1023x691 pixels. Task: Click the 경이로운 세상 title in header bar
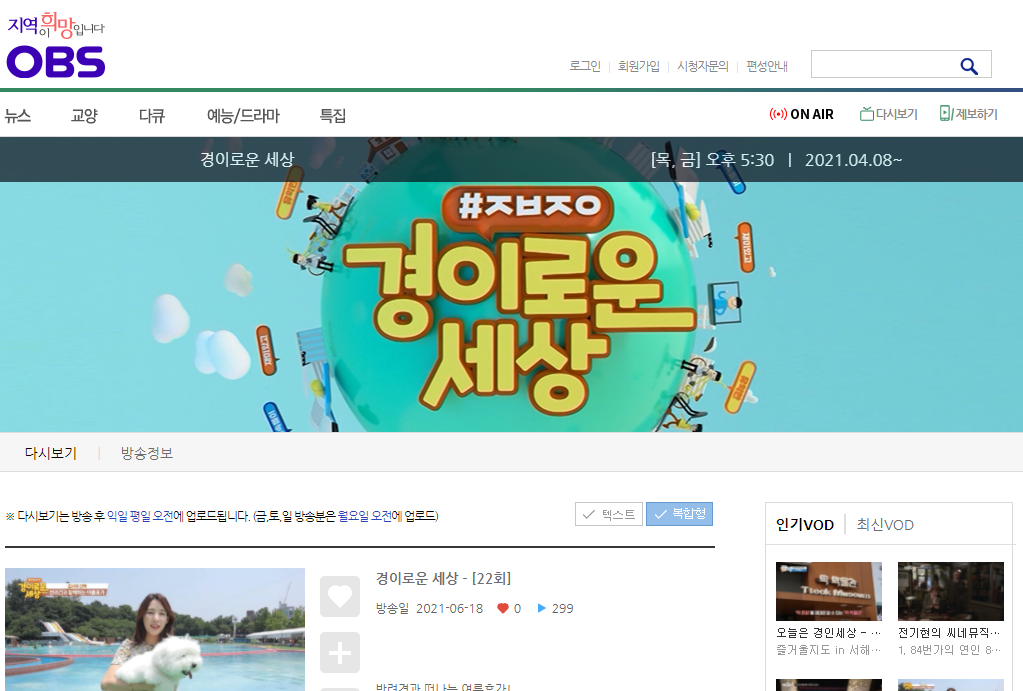[x=247, y=159]
